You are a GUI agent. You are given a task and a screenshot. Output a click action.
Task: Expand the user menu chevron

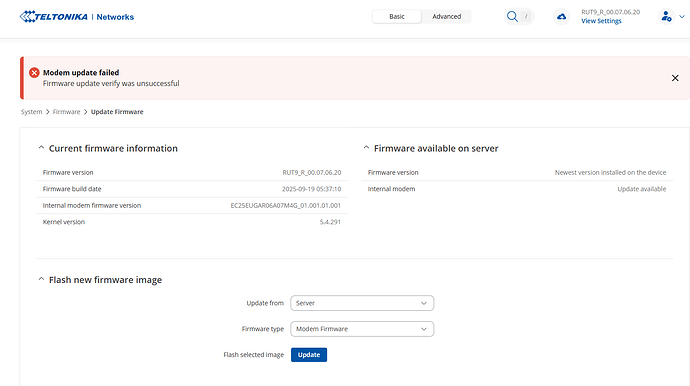coord(682,17)
